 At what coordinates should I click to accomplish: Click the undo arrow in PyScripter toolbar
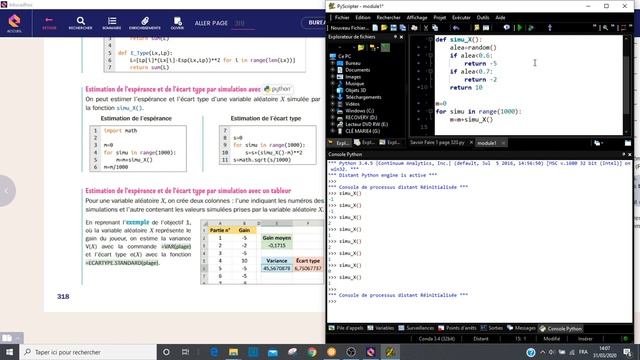pyautogui.click(x=456, y=28)
